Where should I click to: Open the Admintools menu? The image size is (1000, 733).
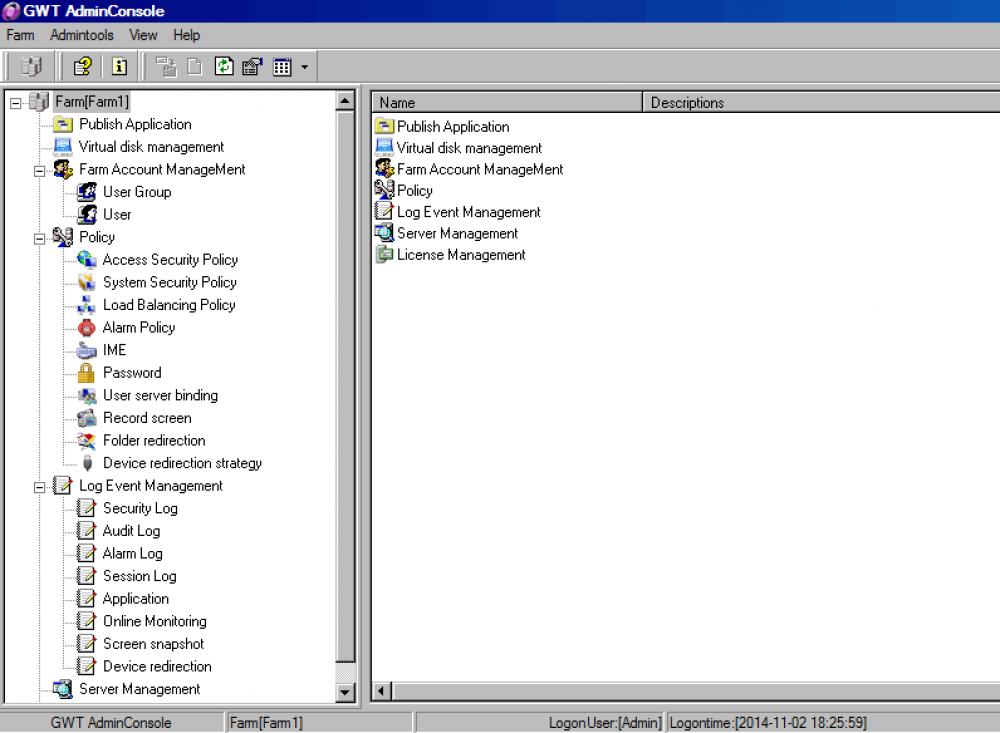(81, 35)
